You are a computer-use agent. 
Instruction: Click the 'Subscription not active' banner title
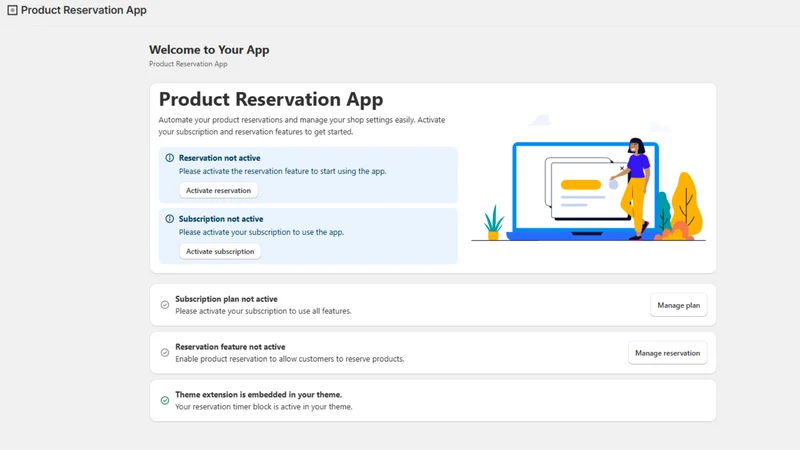221,219
